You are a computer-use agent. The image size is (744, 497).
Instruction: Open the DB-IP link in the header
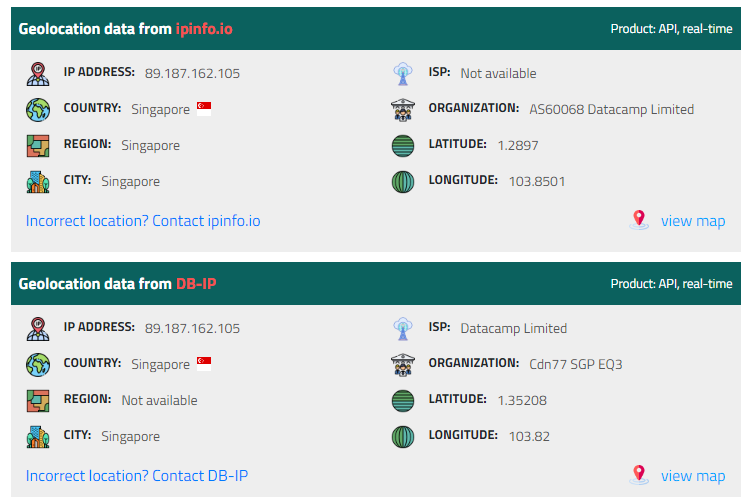196,284
